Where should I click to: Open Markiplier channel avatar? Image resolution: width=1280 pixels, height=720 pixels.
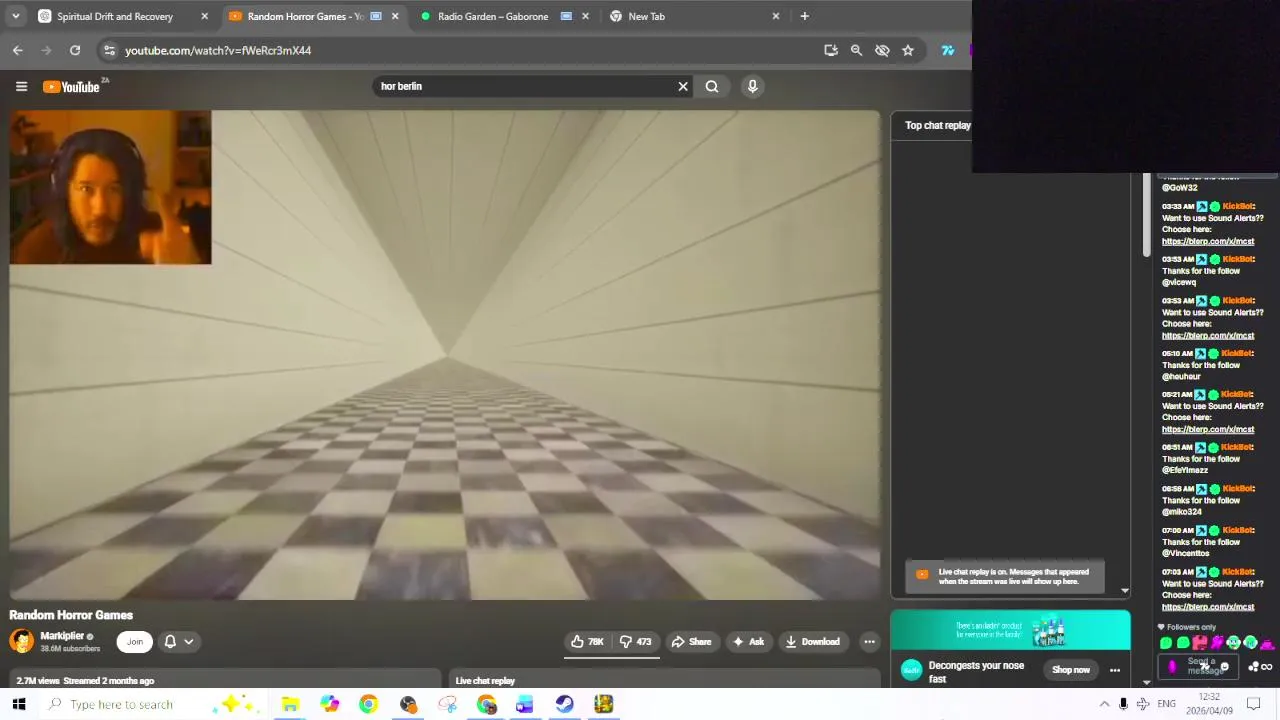(x=21, y=641)
